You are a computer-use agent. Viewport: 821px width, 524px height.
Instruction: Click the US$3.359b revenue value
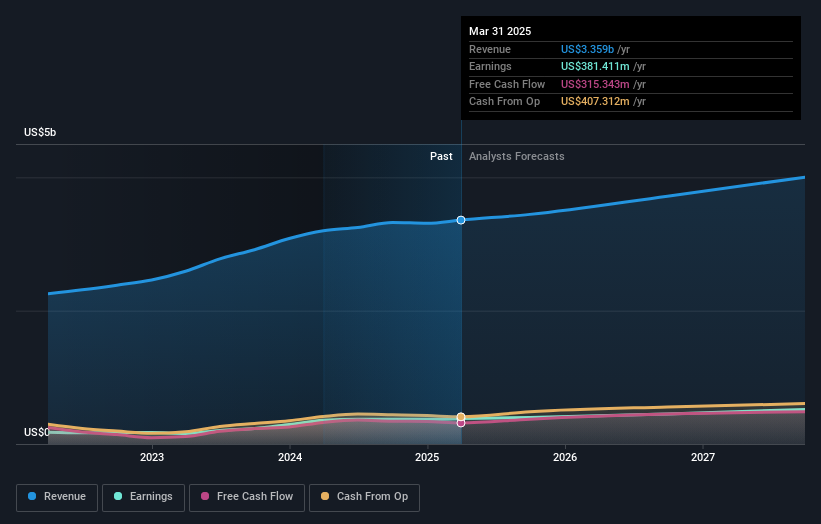point(587,49)
